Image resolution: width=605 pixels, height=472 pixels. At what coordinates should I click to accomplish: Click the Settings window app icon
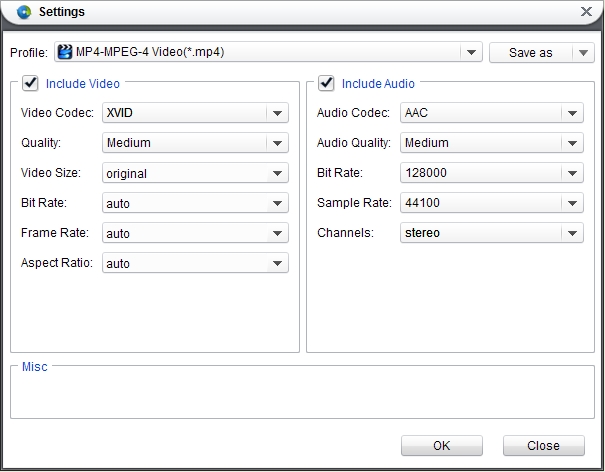24,12
